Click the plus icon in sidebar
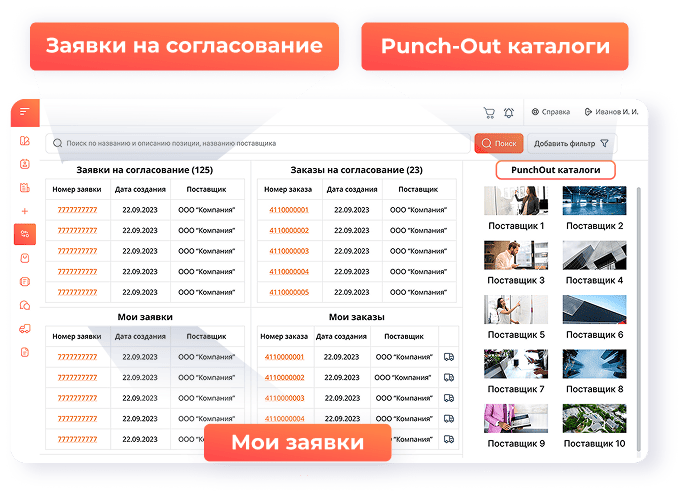The height and width of the screenshot is (494, 682). click(x=25, y=211)
